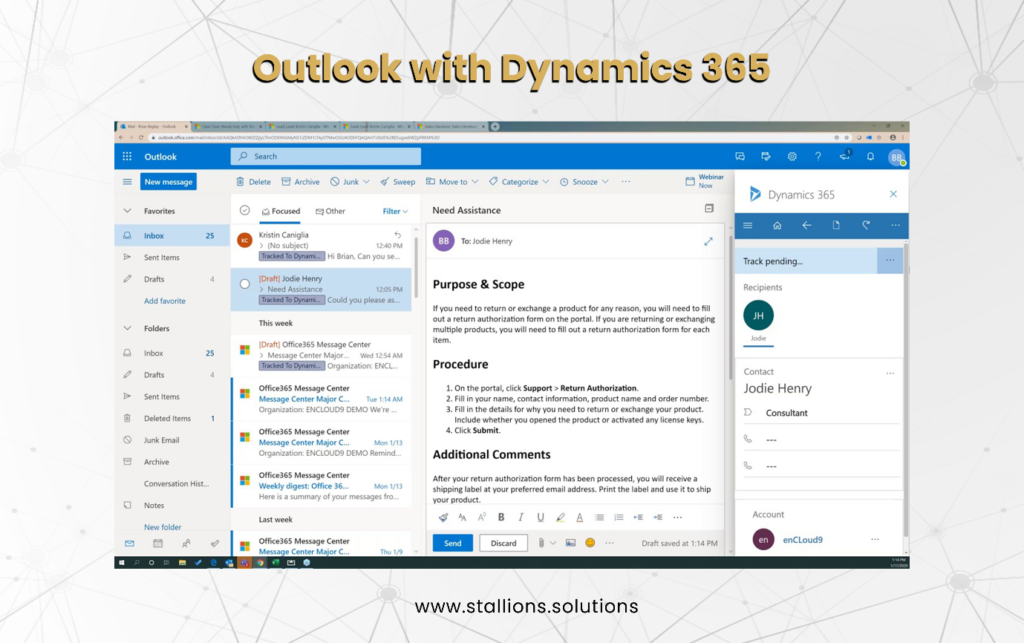Click the New folder link

pyautogui.click(x=163, y=527)
